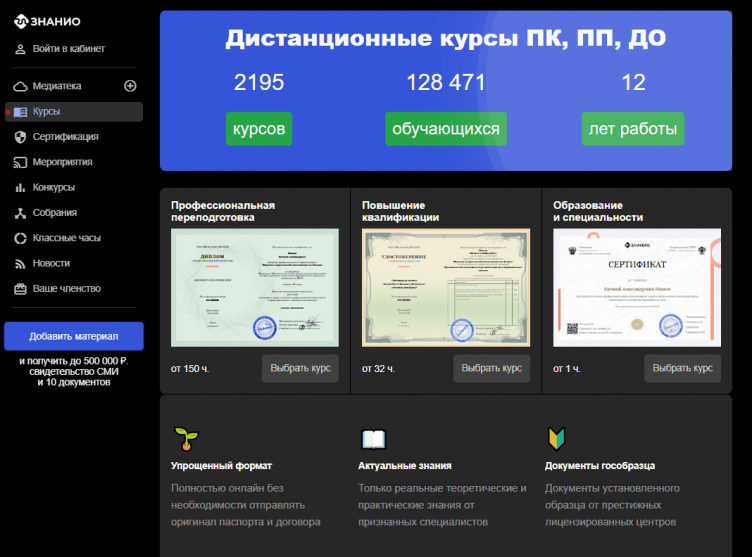Viewport: 752px width, 557px height.
Task: Choose course under Повышение квалификации
Action: point(492,368)
